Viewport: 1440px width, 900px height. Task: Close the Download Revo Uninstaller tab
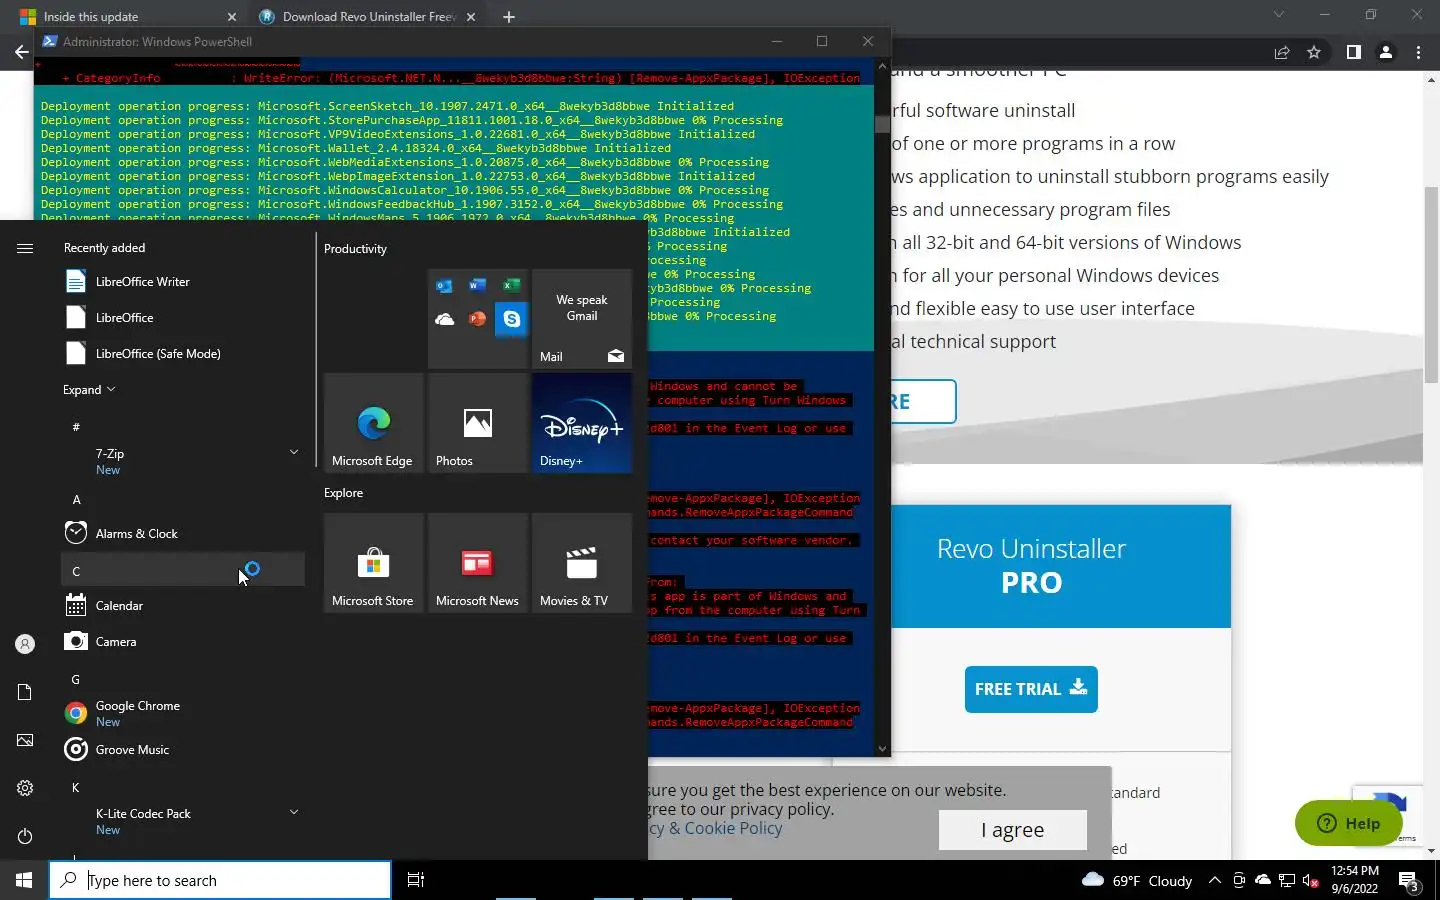pos(471,17)
